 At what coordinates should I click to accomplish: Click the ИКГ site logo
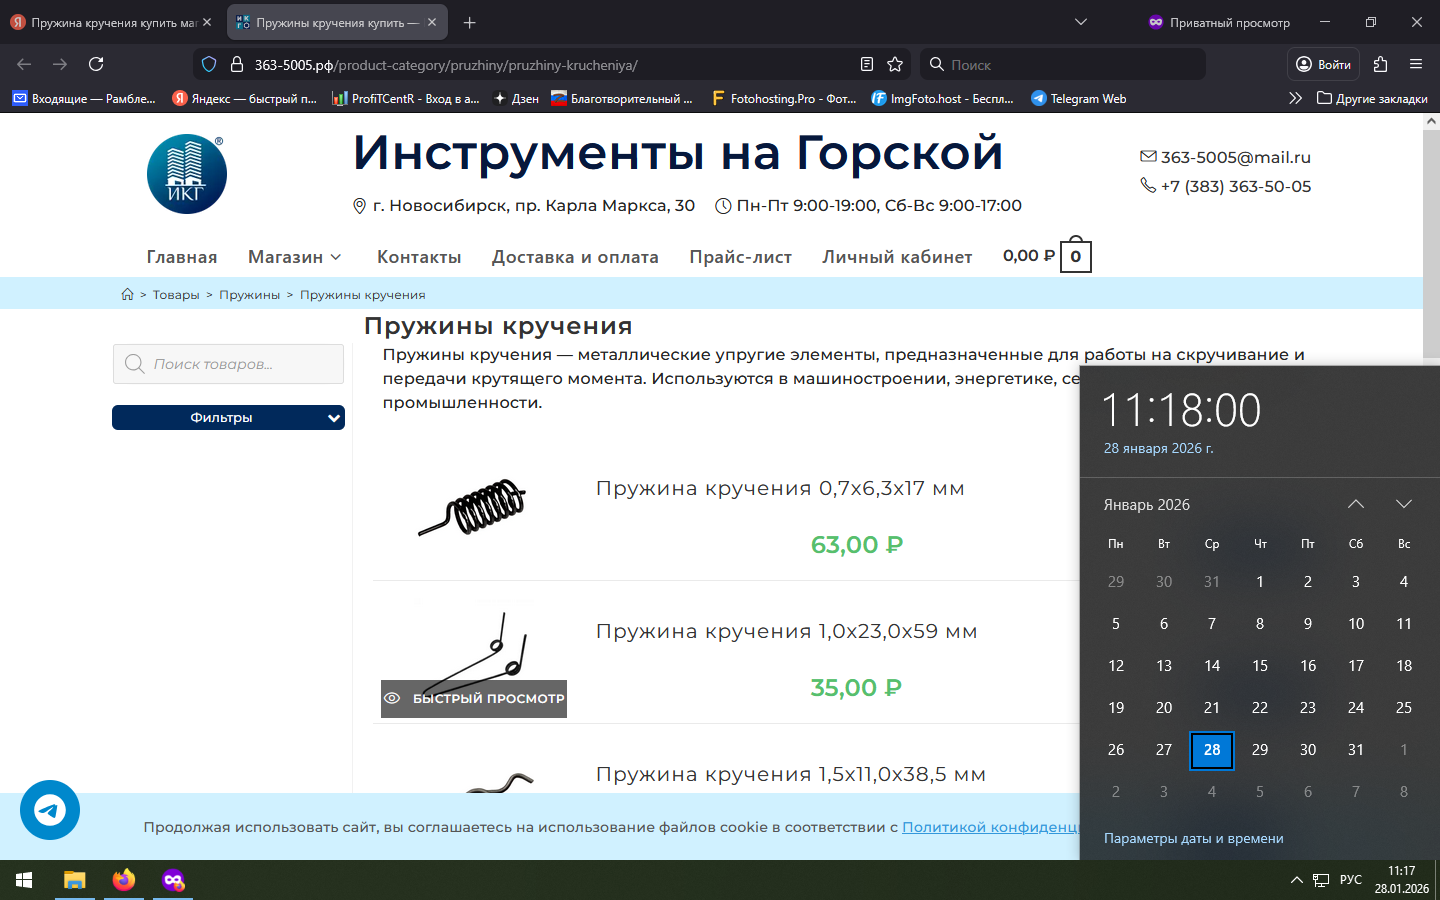[x=186, y=174]
